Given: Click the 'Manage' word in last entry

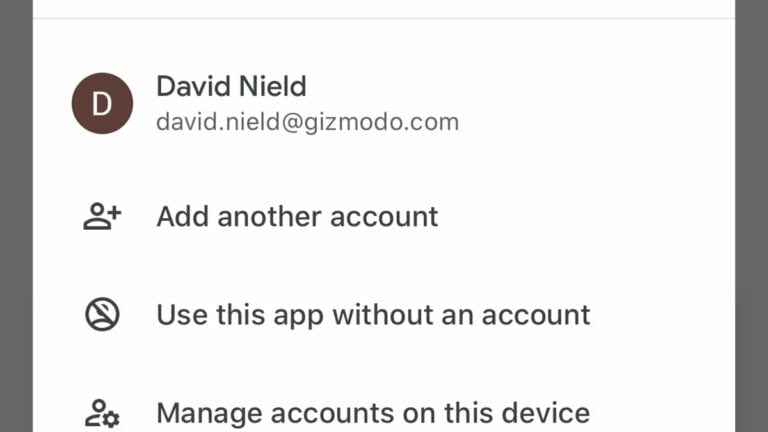Looking at the screenshot, I should point(209,414).
